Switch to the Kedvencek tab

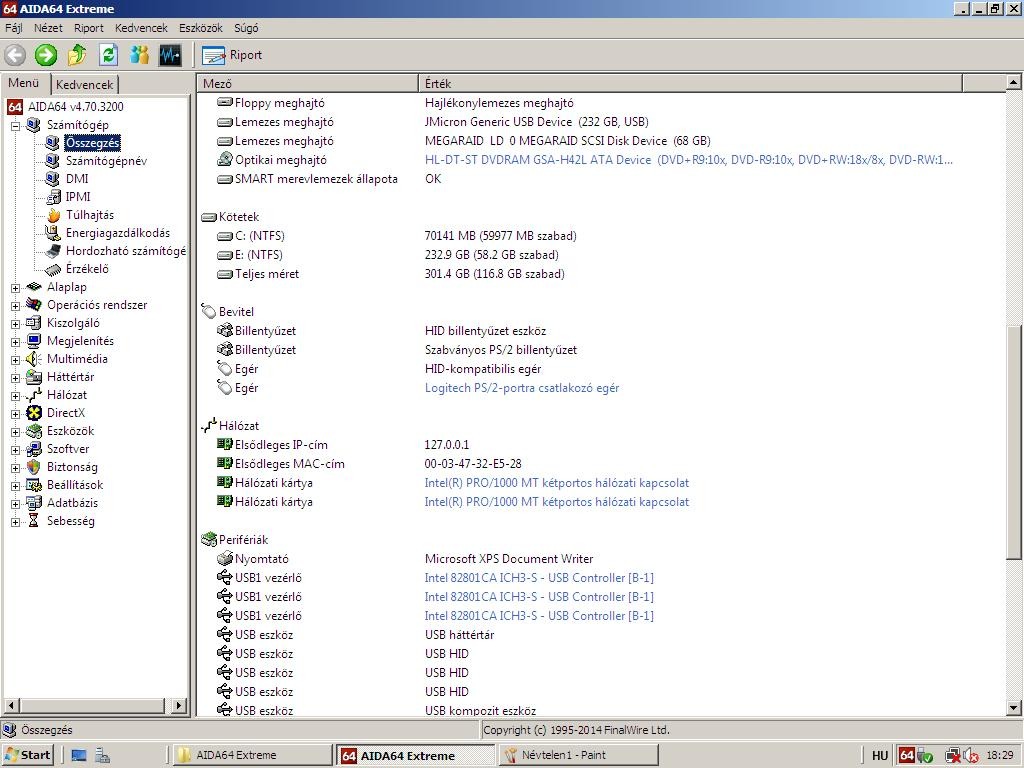84,84
